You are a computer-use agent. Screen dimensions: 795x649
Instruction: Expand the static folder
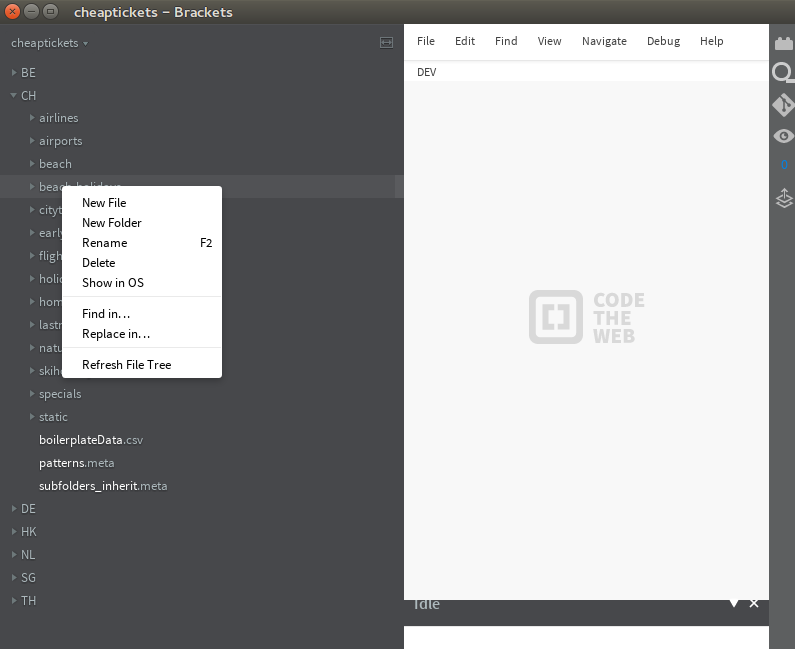[32, 416]
